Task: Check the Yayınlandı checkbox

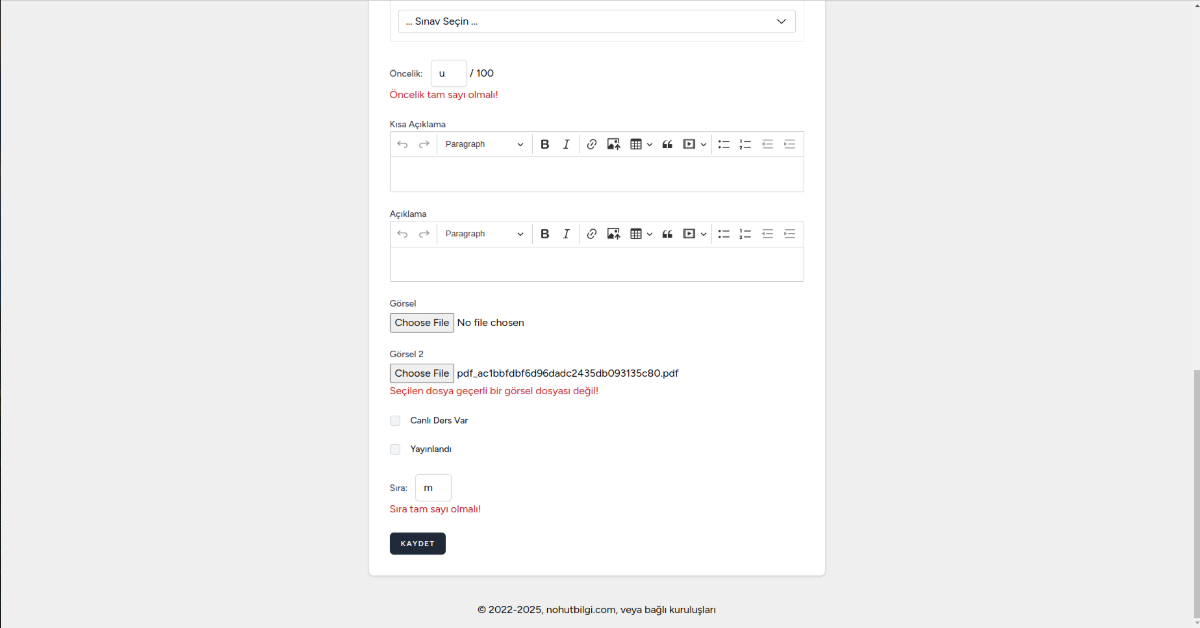Action: [x=395, y=450]
